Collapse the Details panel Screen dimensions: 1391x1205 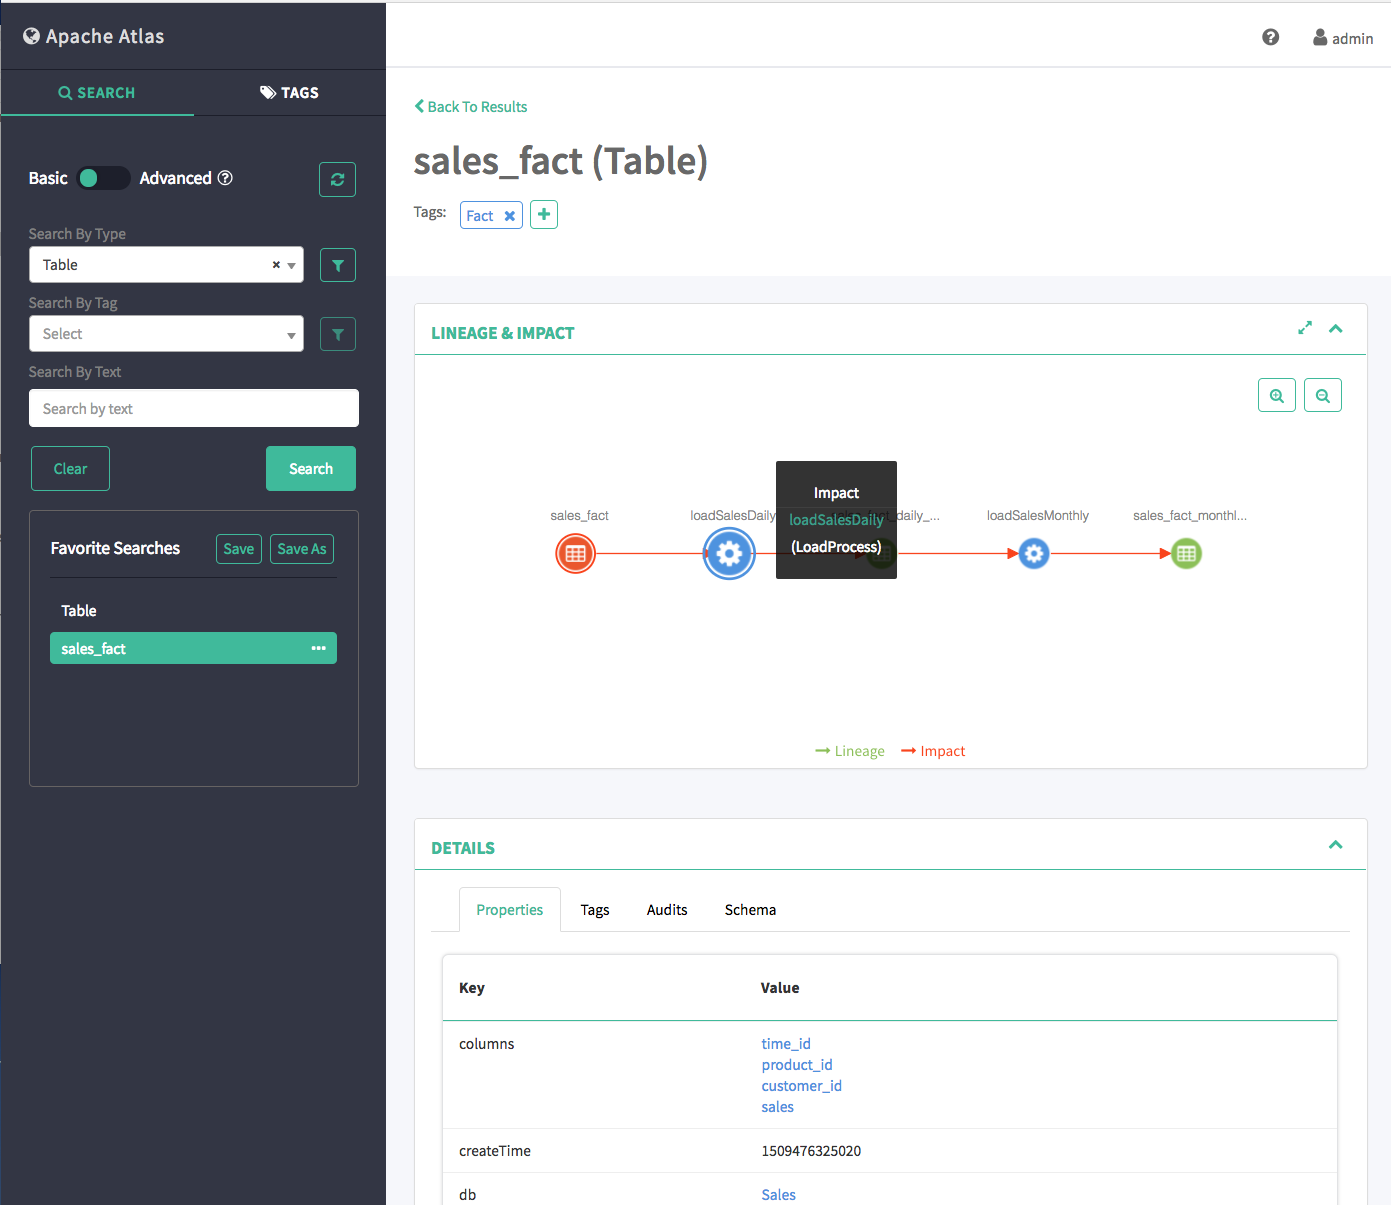coord(1335,845)
